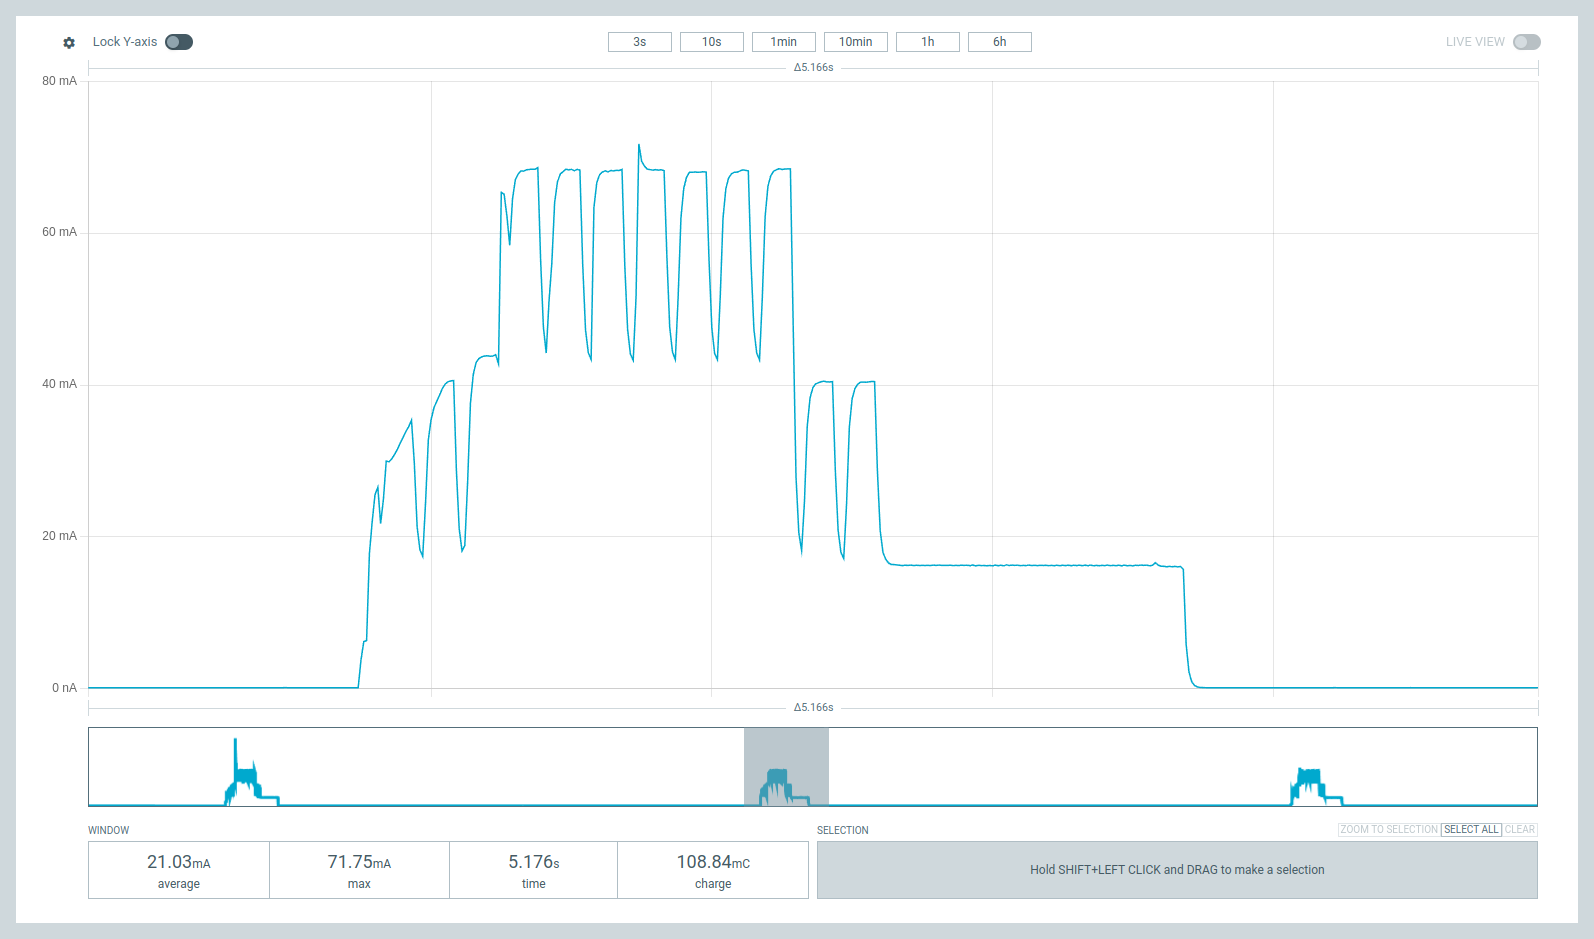Select the 10min time window
Screen dimensions: 1594x939
coord(856,42)
